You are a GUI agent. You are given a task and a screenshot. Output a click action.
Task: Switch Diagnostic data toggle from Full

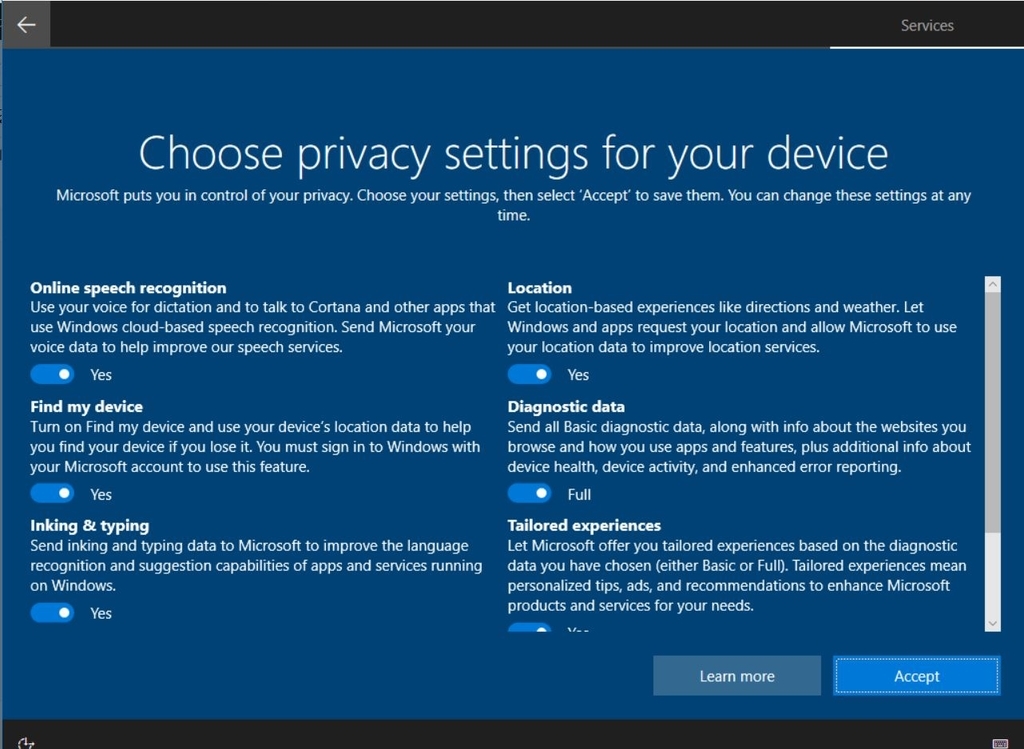tap(530, 494)
